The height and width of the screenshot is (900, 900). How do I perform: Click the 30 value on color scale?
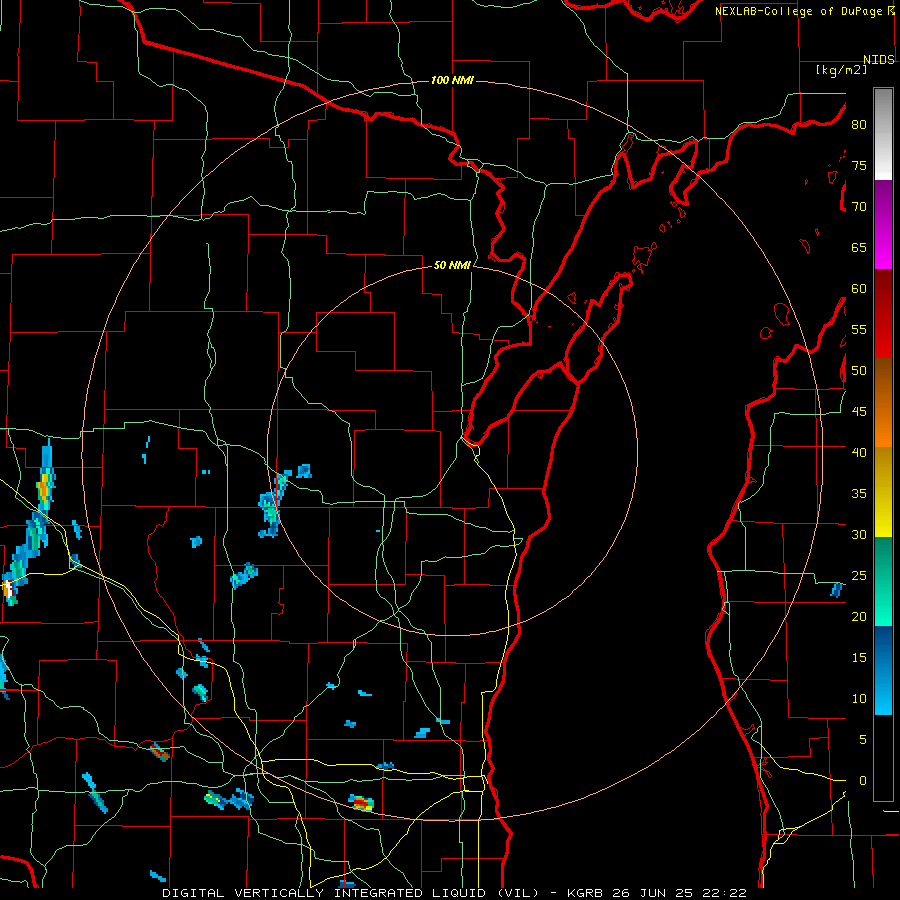859,534
